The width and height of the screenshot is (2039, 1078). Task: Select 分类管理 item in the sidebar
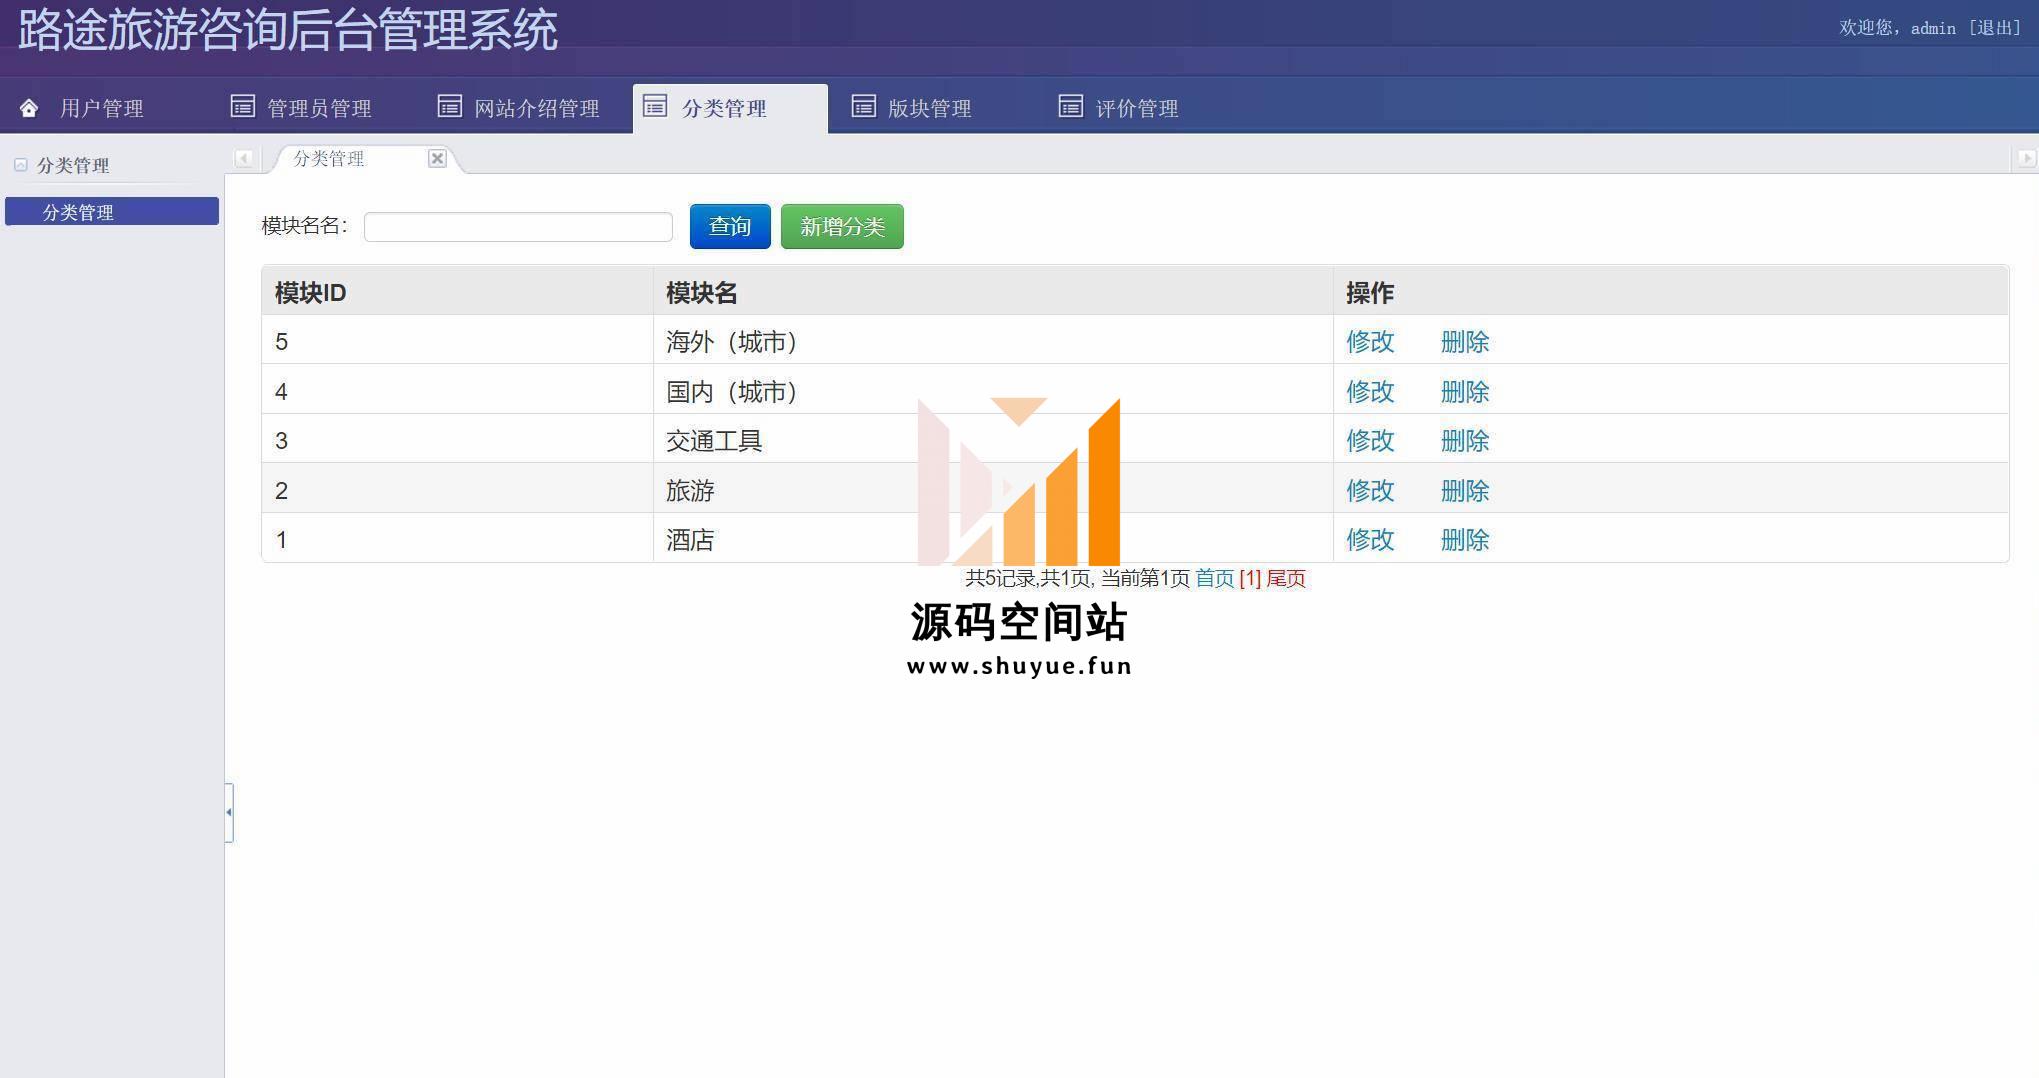112,211
